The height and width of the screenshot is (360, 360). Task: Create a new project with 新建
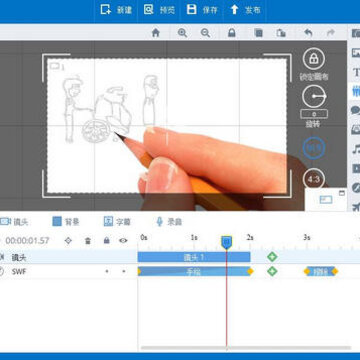[x=116, y=10]
